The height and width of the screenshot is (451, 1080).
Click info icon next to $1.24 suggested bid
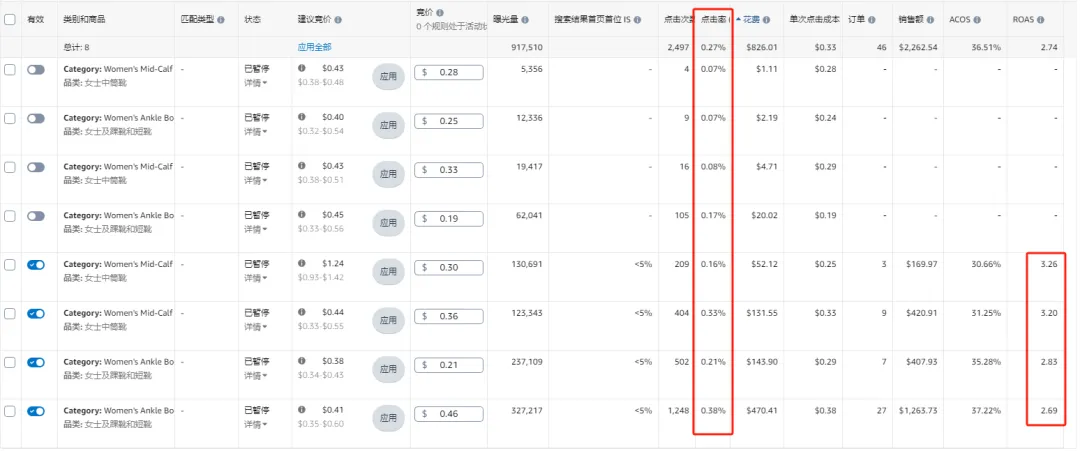point(302,264)
